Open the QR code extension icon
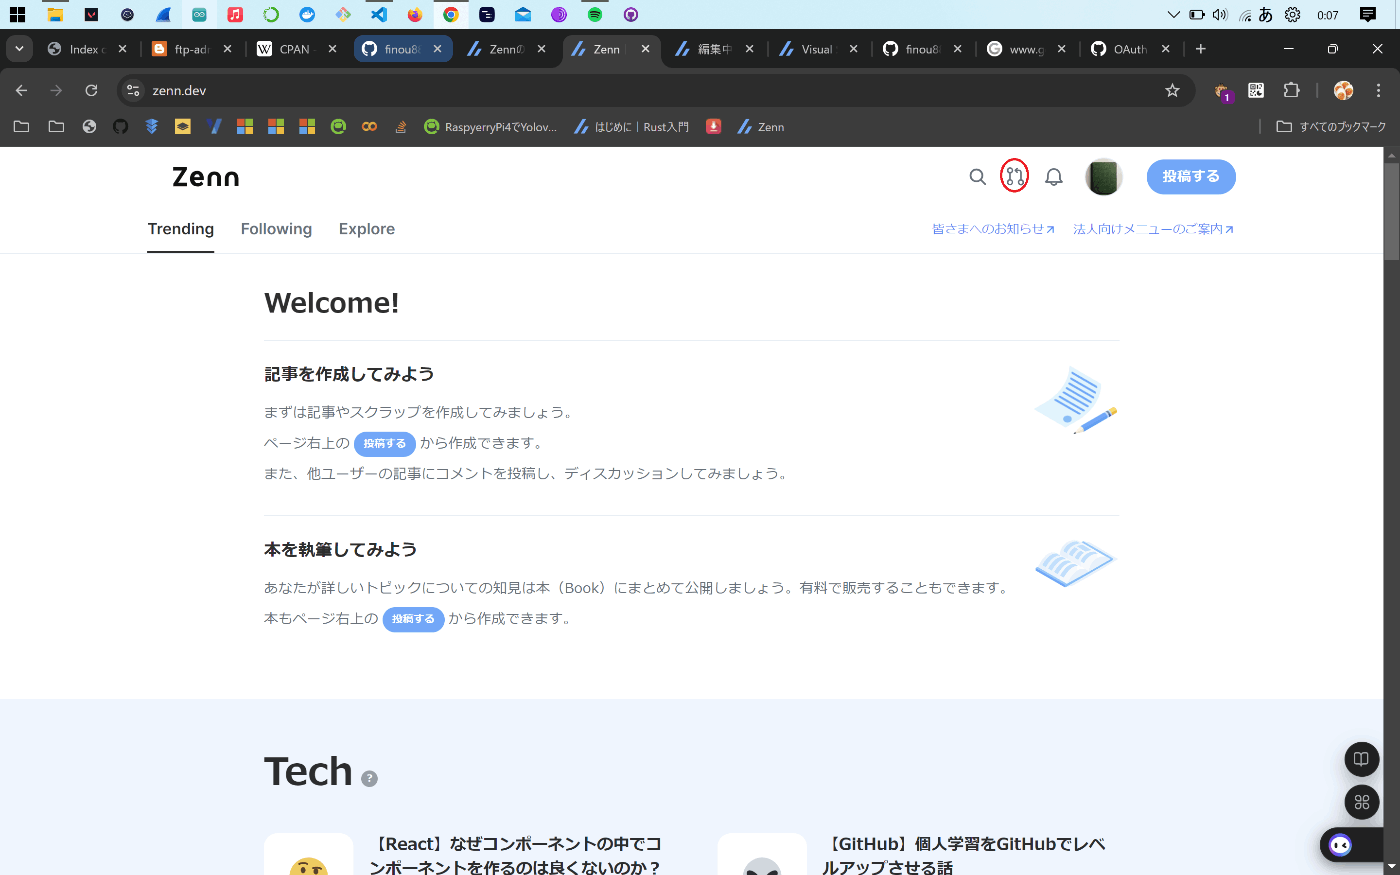This screenshot has width=1400, height=875. click(1256, 90)
